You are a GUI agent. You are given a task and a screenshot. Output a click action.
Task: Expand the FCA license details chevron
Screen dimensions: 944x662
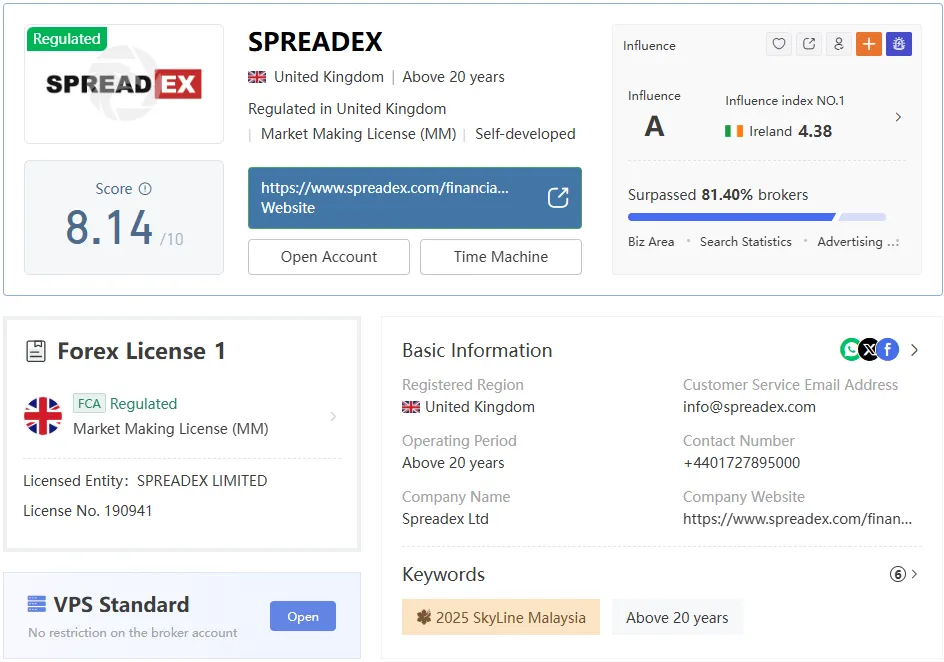coord(333,416)
